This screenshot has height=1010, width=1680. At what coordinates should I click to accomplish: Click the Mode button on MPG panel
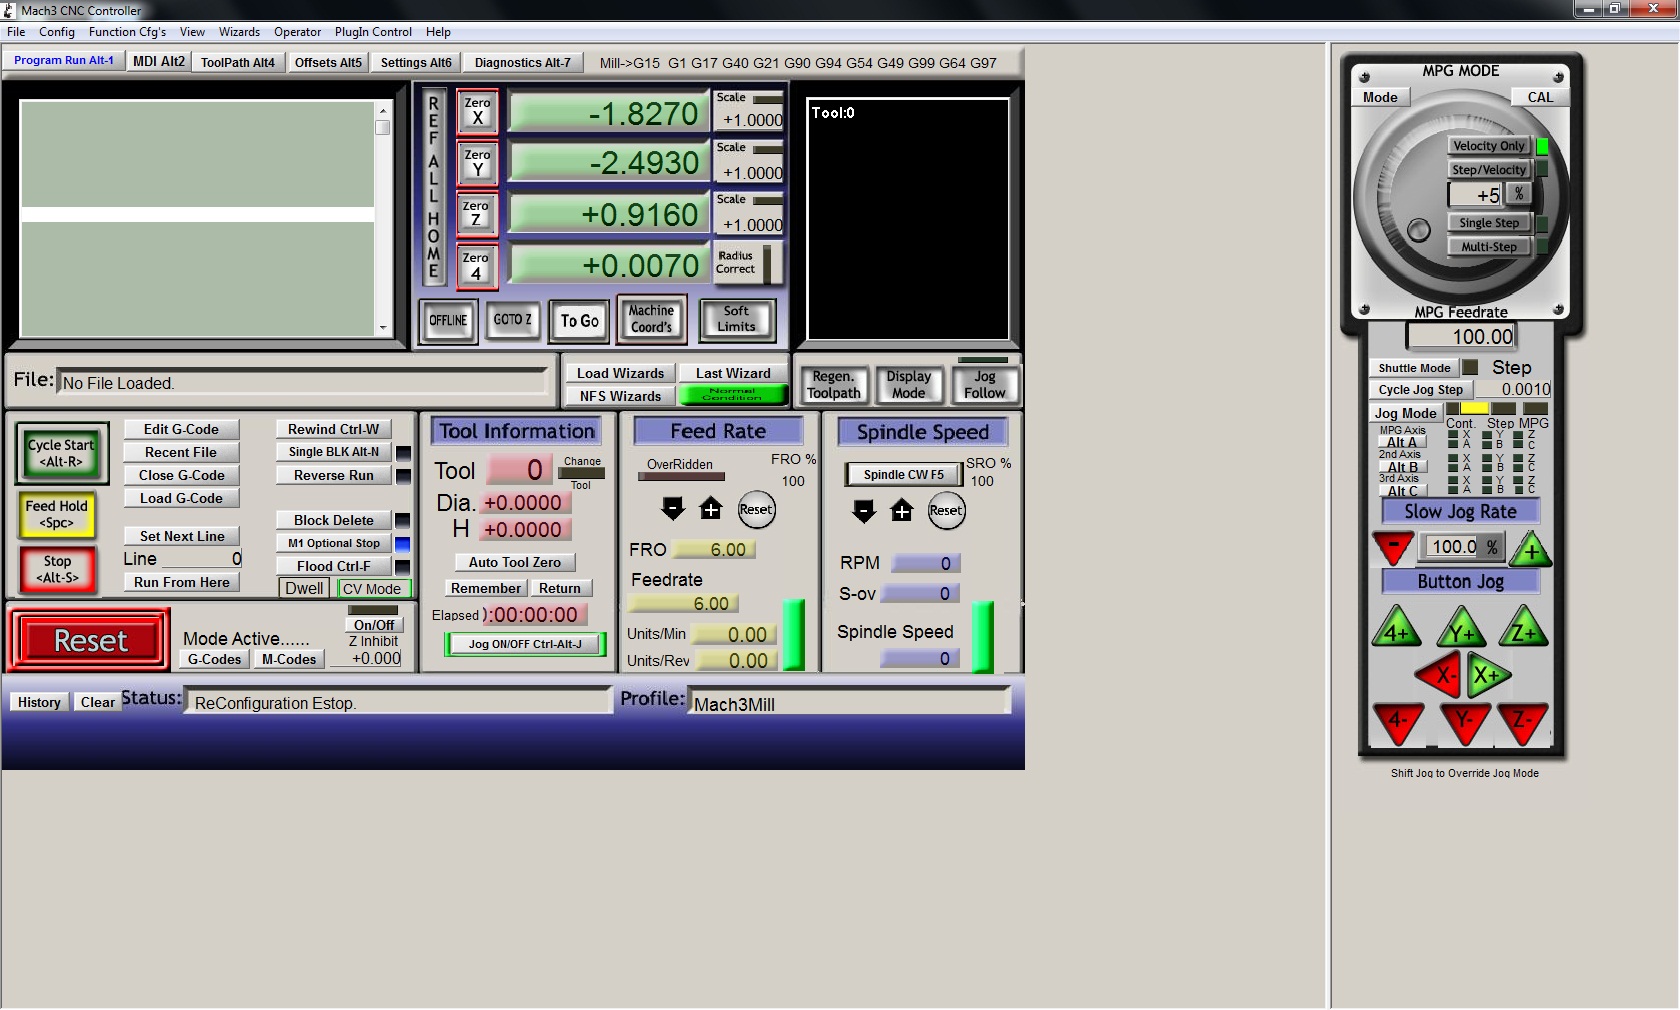[1380, 97]
